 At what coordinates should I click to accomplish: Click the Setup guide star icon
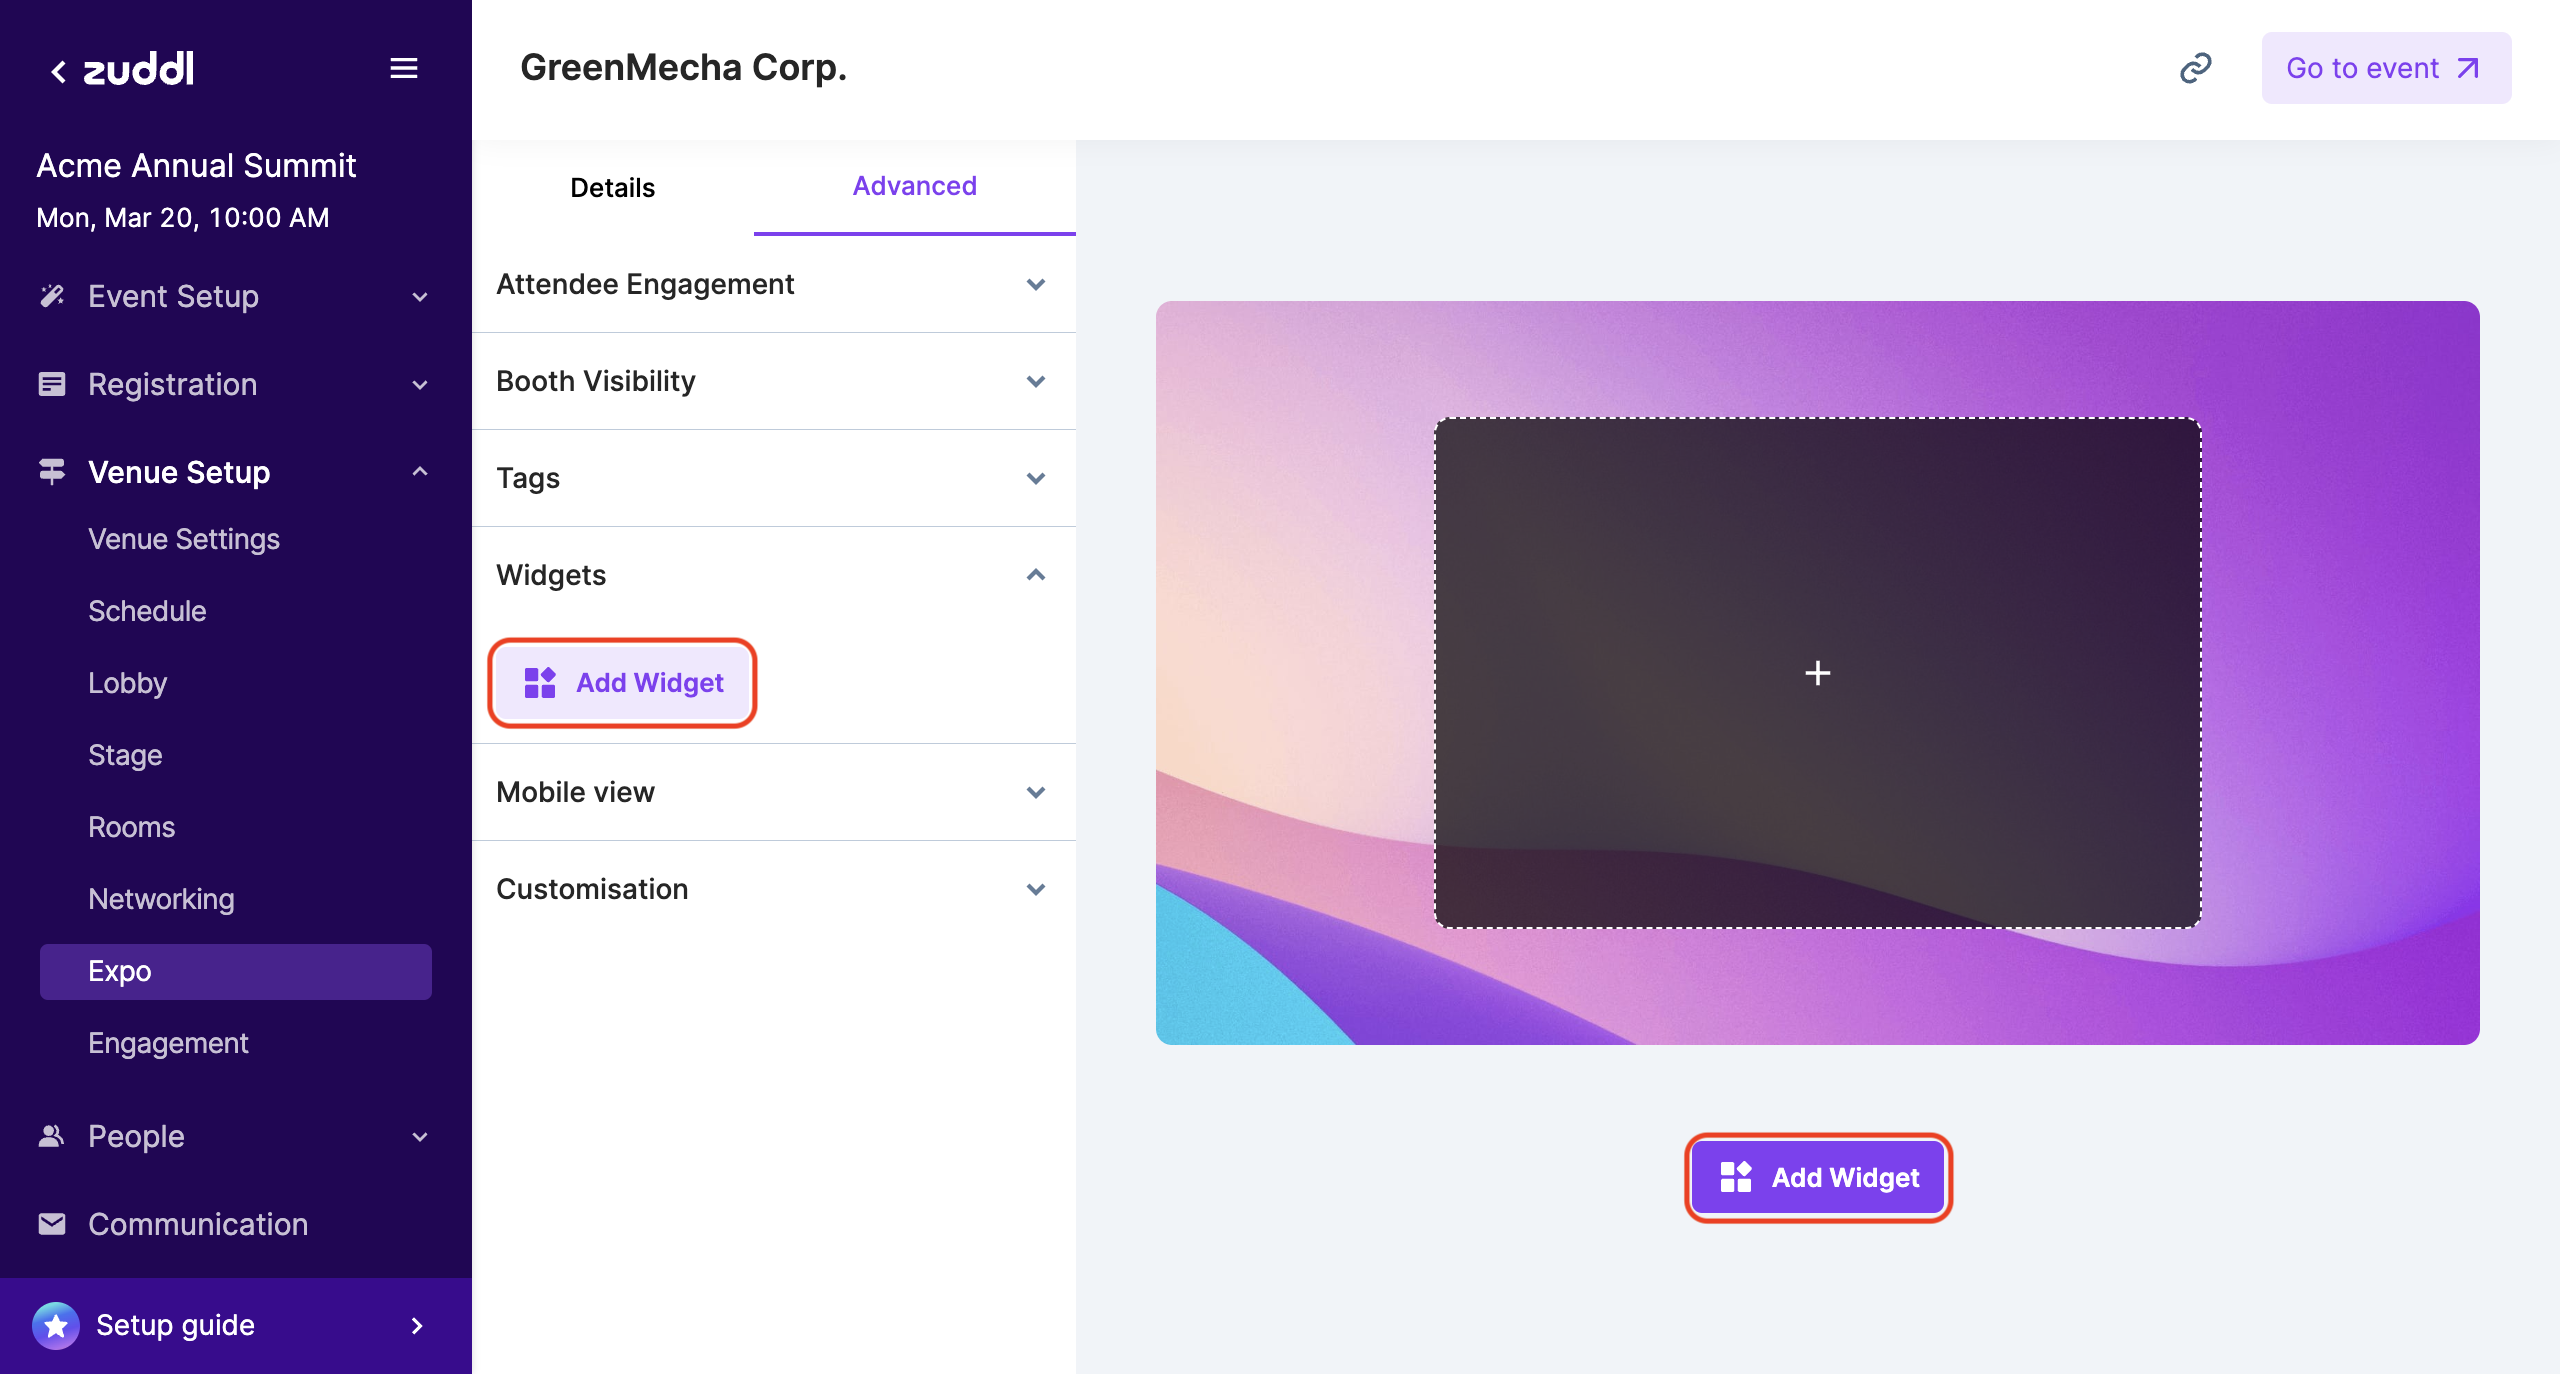point(56,1326)
